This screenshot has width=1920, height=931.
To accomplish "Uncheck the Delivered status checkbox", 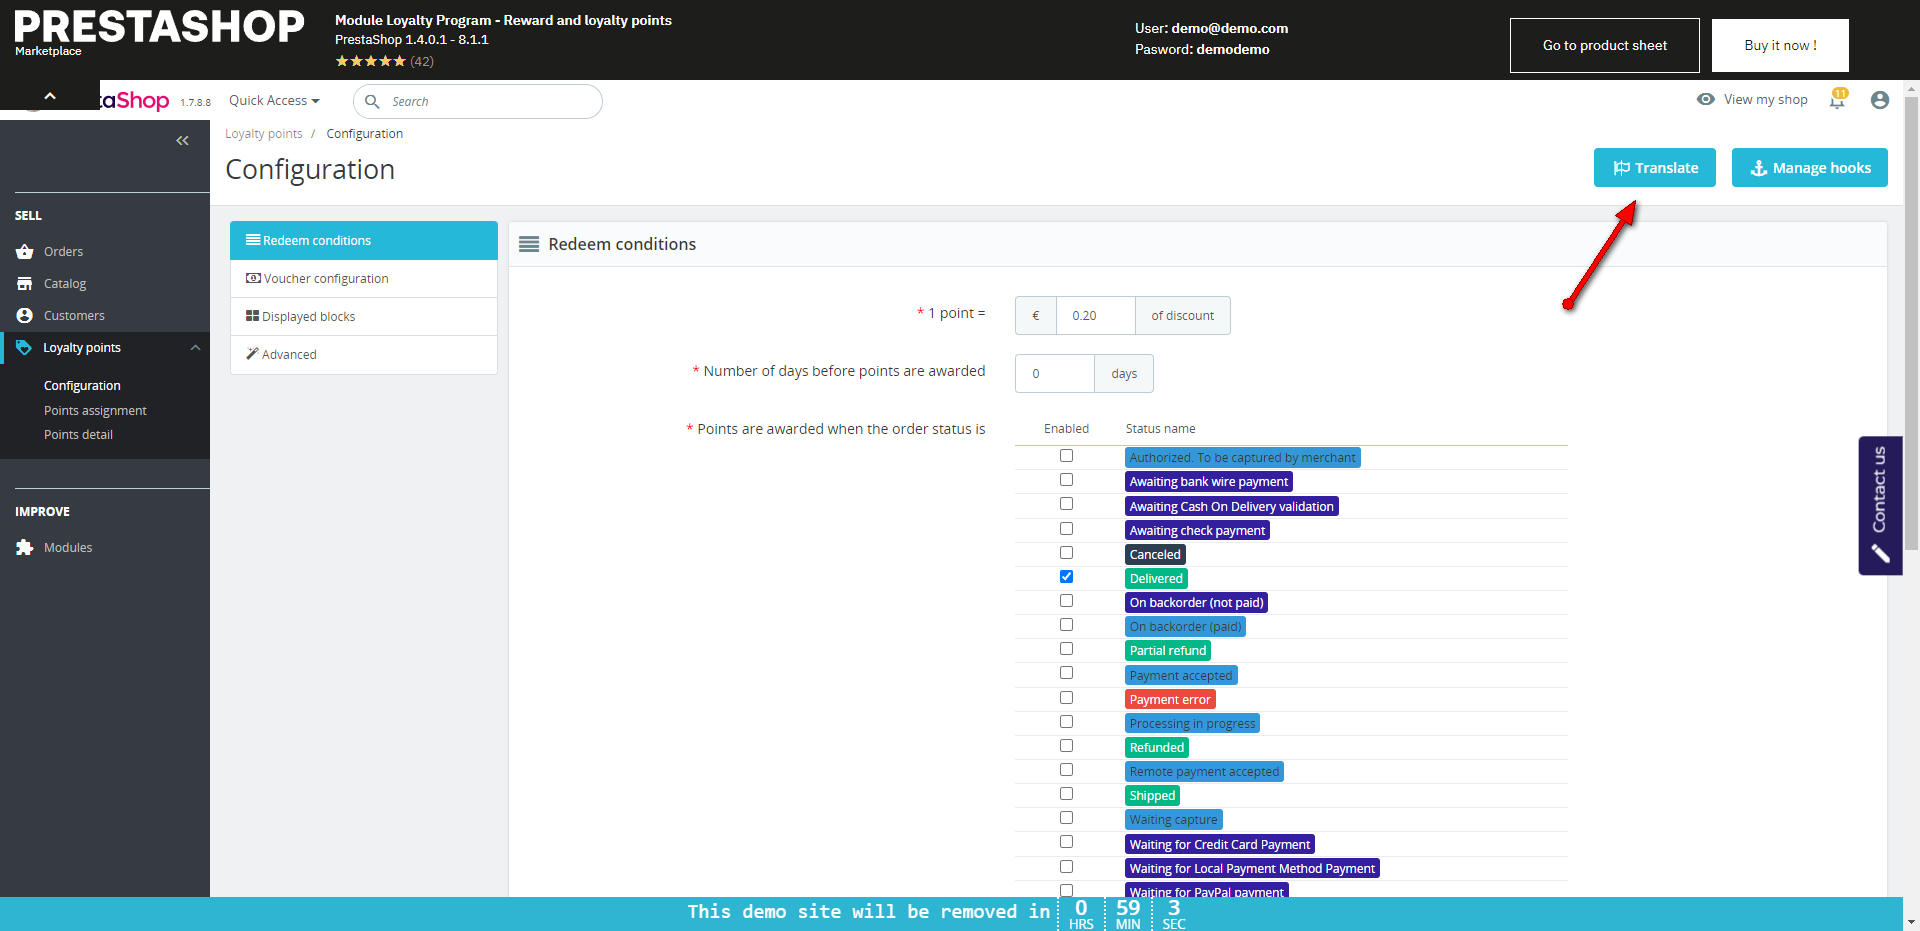I will click(1067, 577).
